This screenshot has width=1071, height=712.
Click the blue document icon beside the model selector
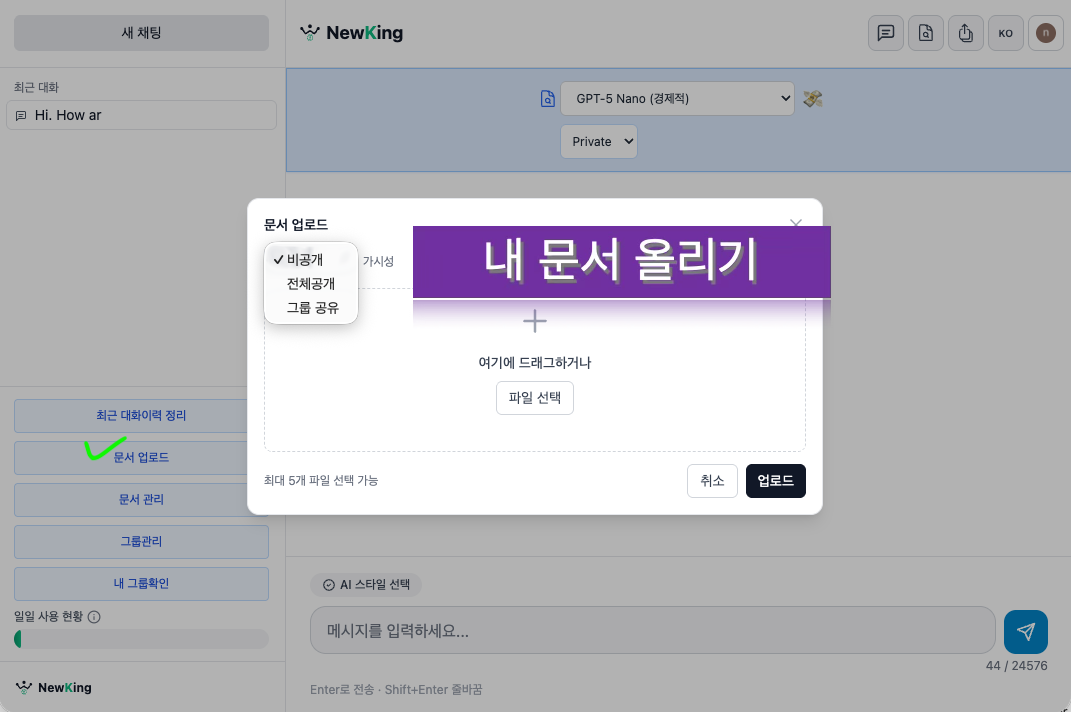[x=548, y=98]
